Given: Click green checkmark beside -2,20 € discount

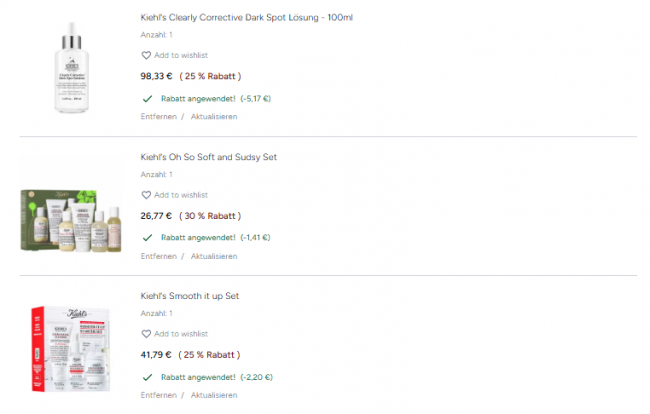Looking at the screenshot, I should [147, 378].
